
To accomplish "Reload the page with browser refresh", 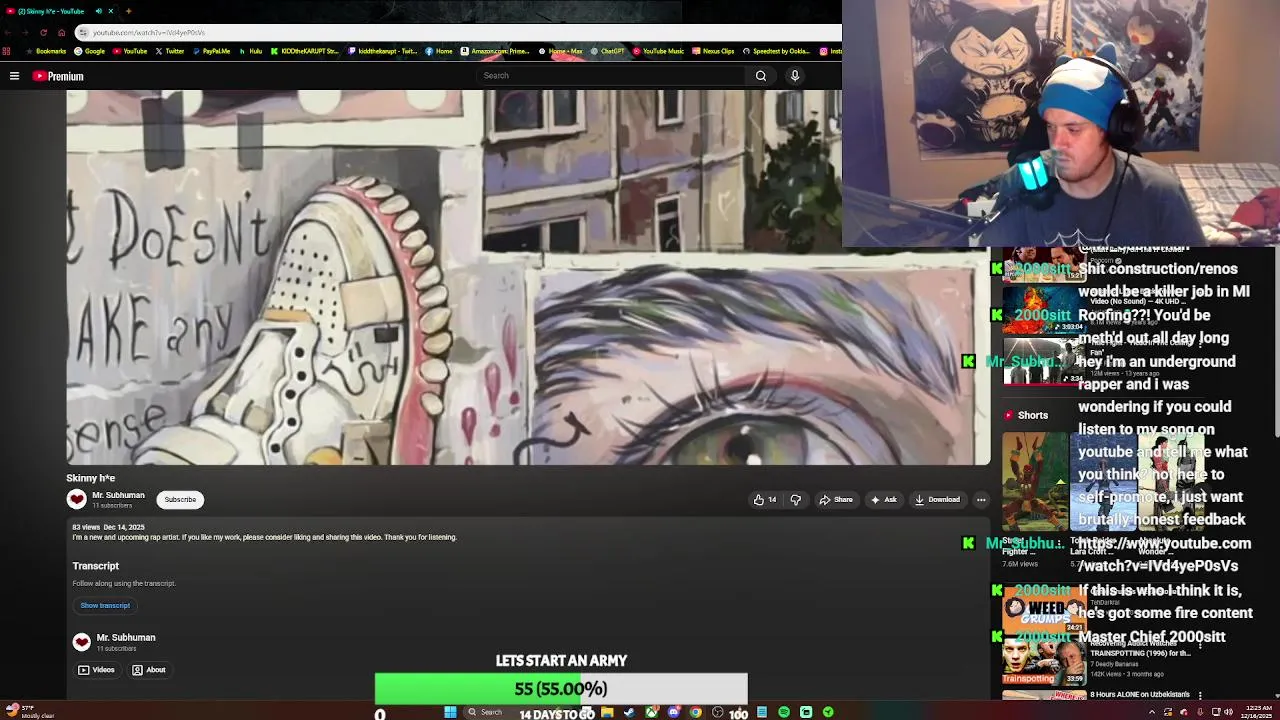I will [43, 32].
